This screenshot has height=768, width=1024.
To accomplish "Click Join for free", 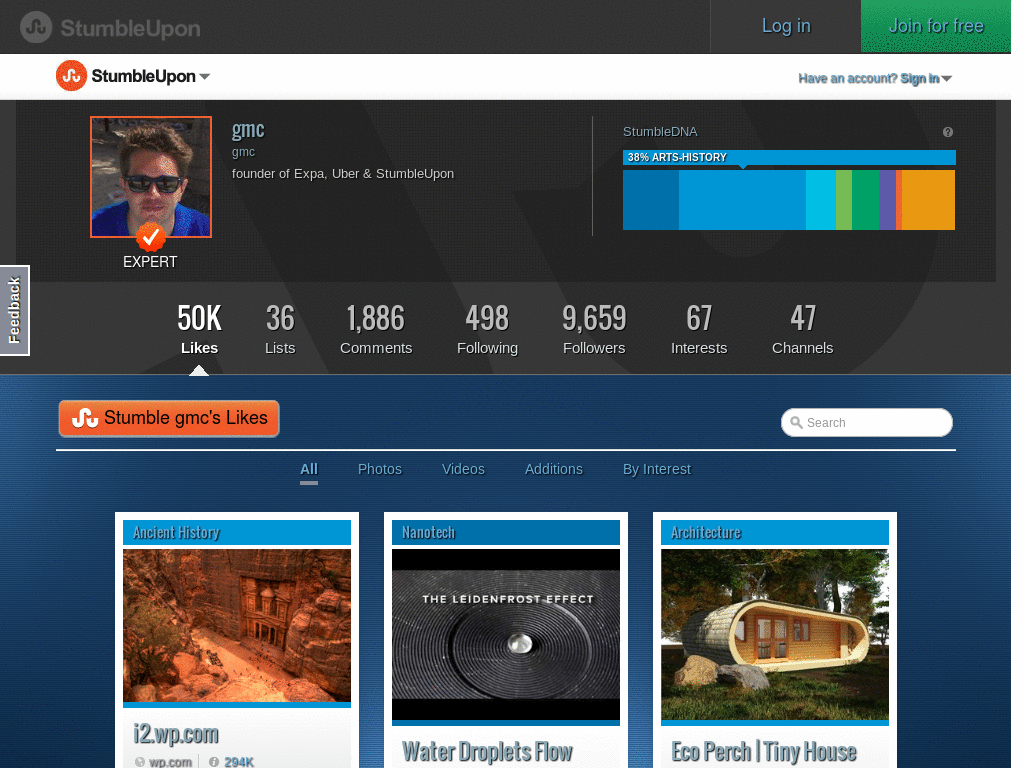I will pos(936,25).
